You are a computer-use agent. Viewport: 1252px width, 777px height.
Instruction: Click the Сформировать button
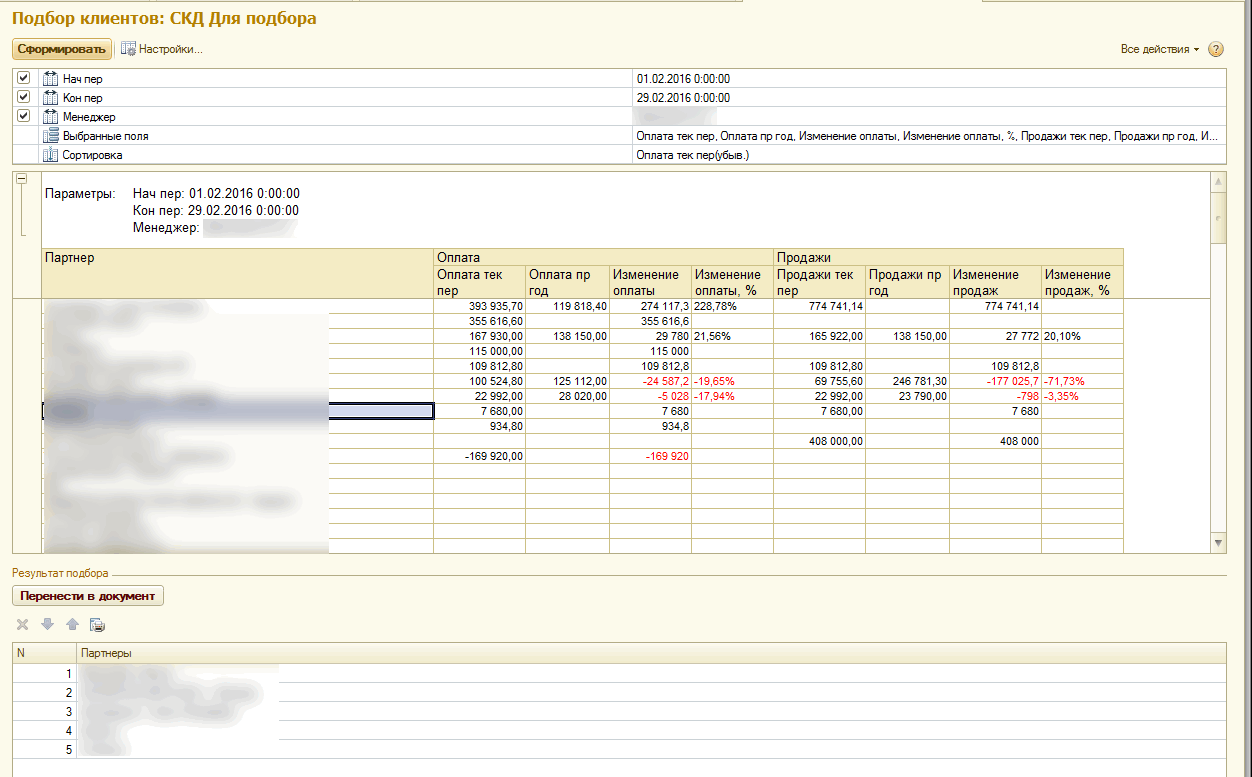click(61, 49)
